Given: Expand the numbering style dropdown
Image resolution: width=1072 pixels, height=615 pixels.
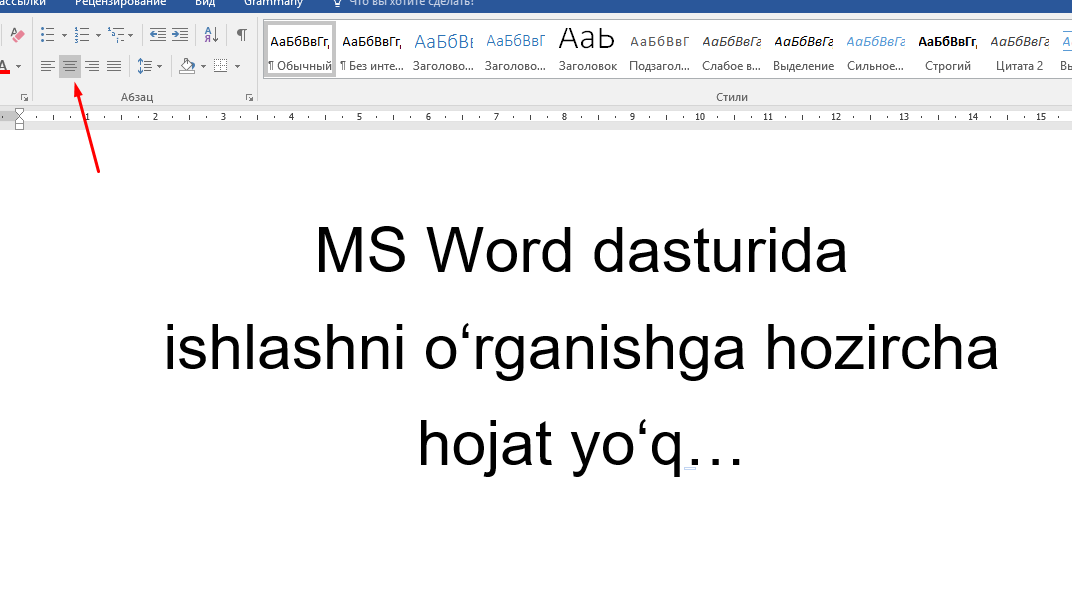Looking at the screenshot, I should point(98,35).
